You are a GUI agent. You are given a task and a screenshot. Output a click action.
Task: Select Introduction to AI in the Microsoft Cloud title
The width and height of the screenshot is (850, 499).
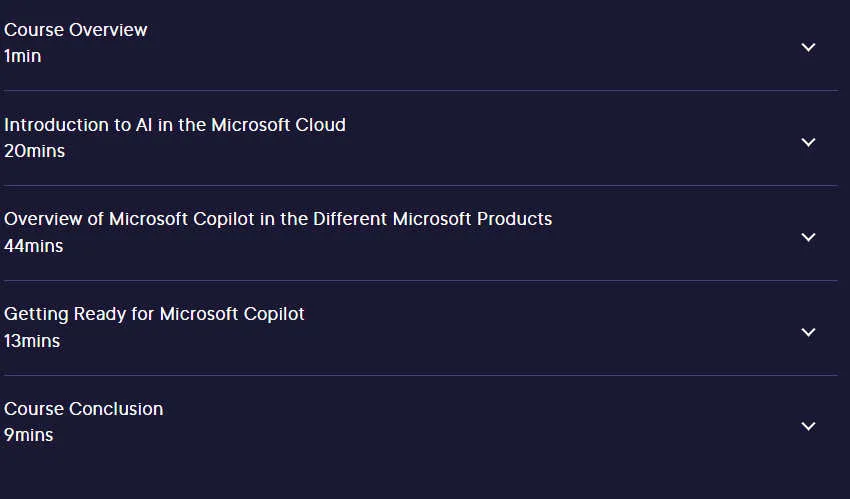(x=175, y=125)
